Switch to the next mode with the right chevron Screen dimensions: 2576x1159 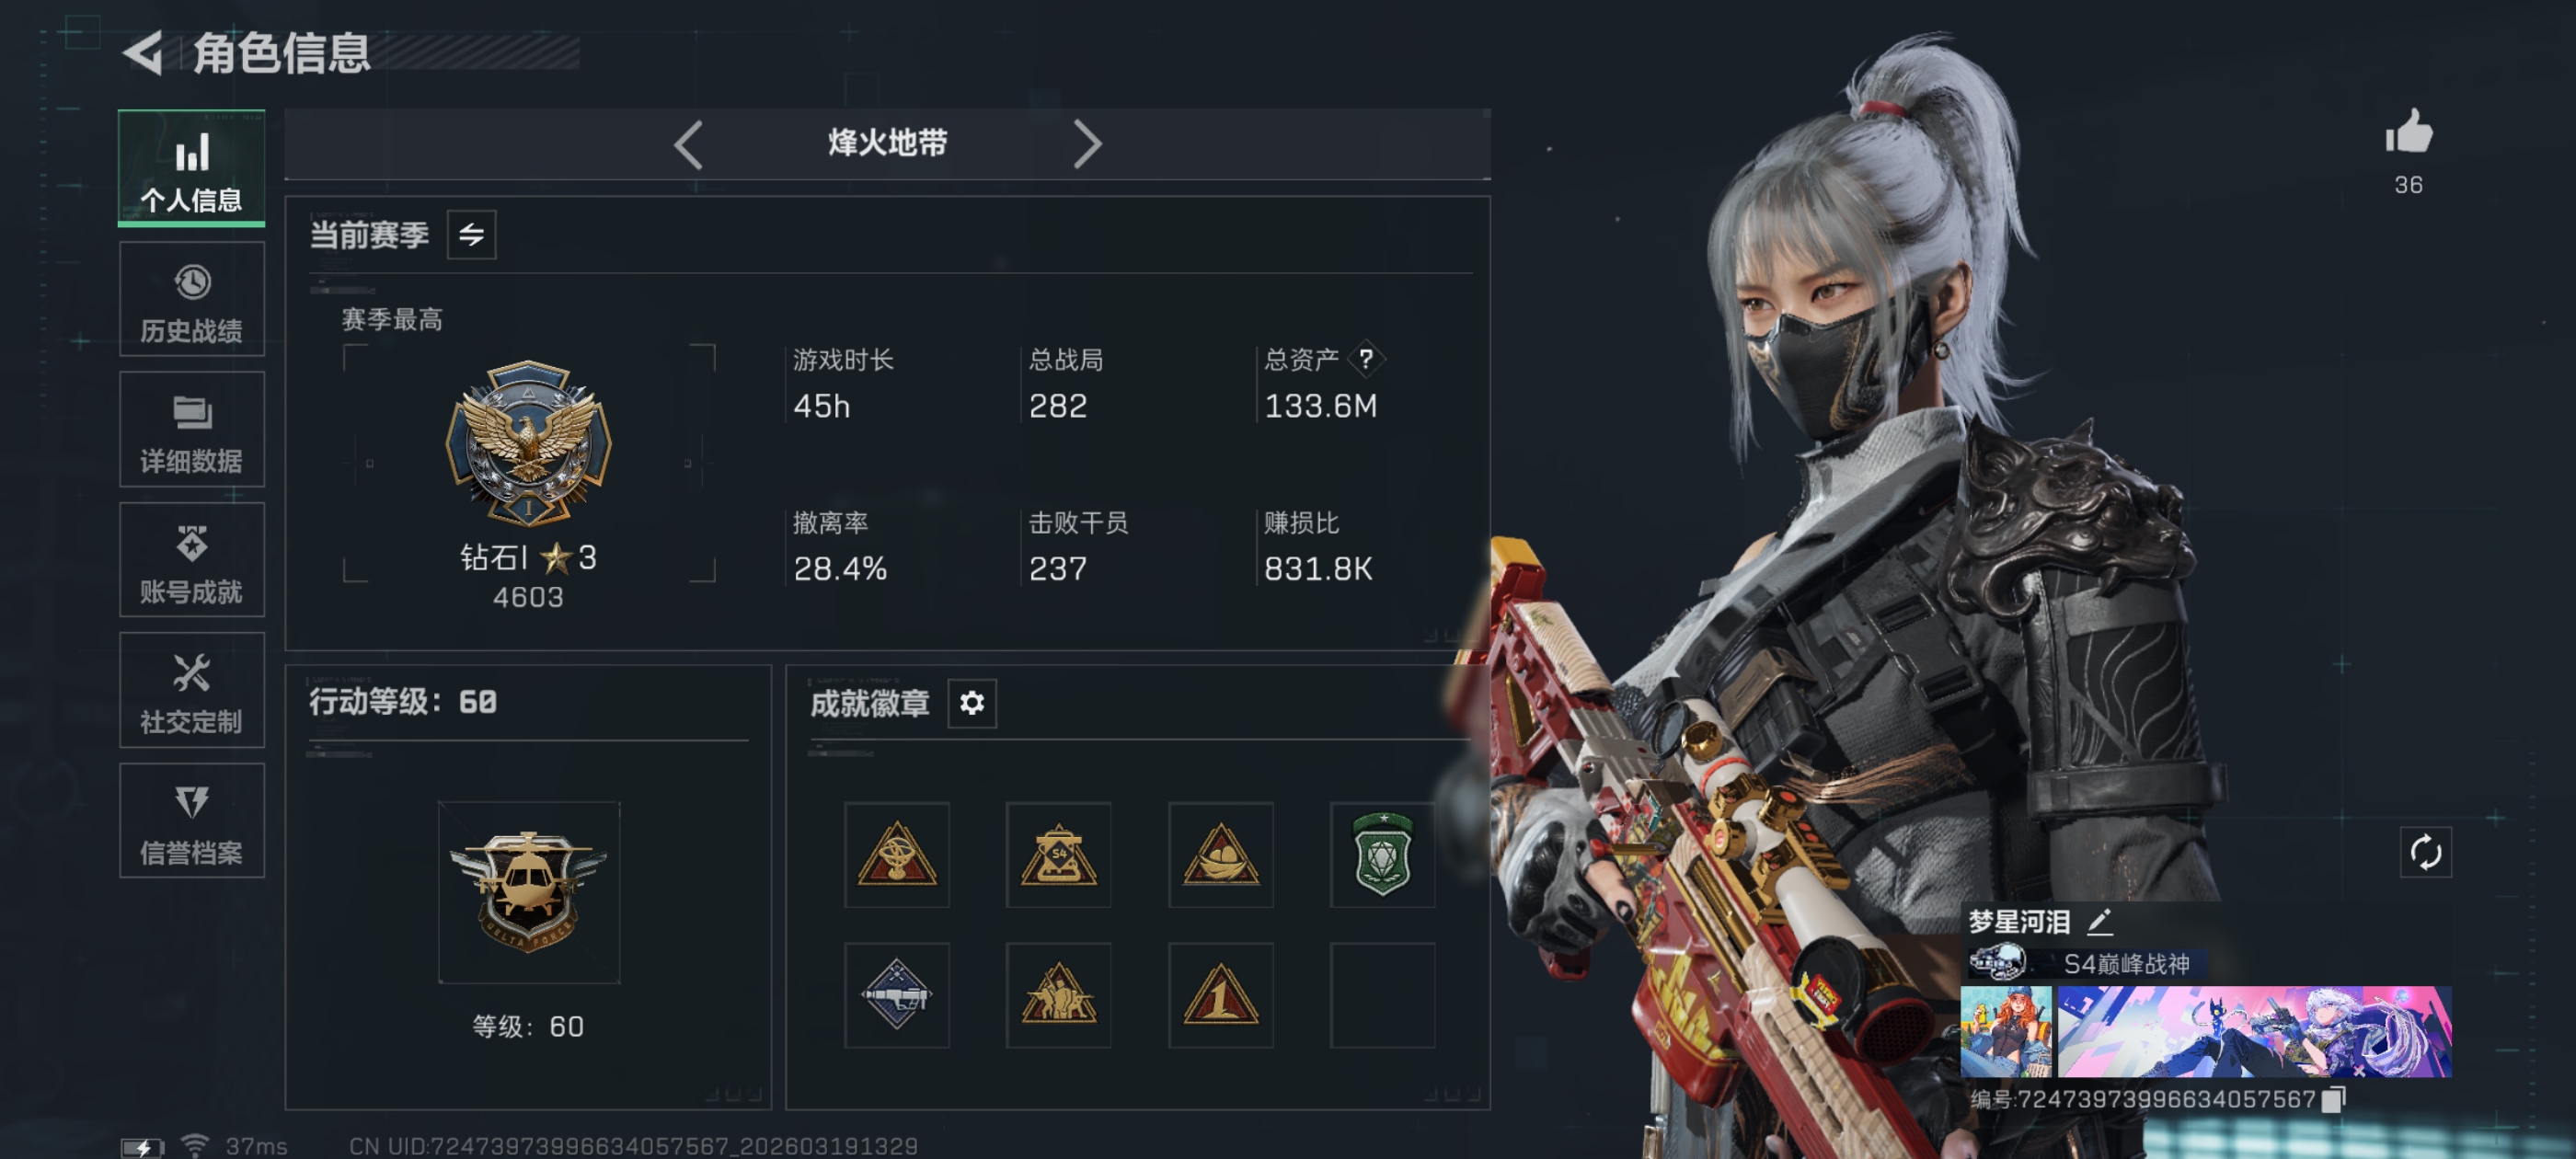click(1086, 144)
